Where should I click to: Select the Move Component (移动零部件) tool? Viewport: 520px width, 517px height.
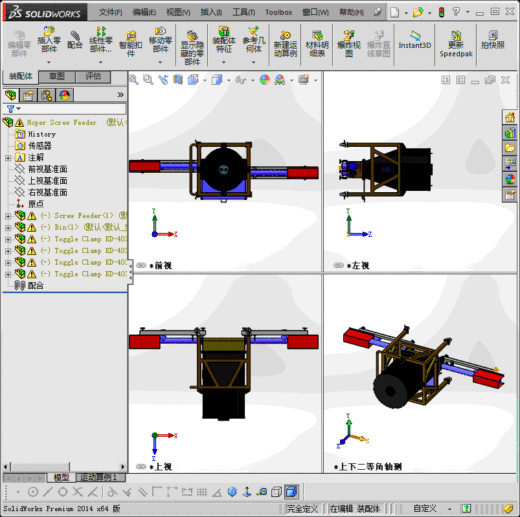[x=160, y=39]
